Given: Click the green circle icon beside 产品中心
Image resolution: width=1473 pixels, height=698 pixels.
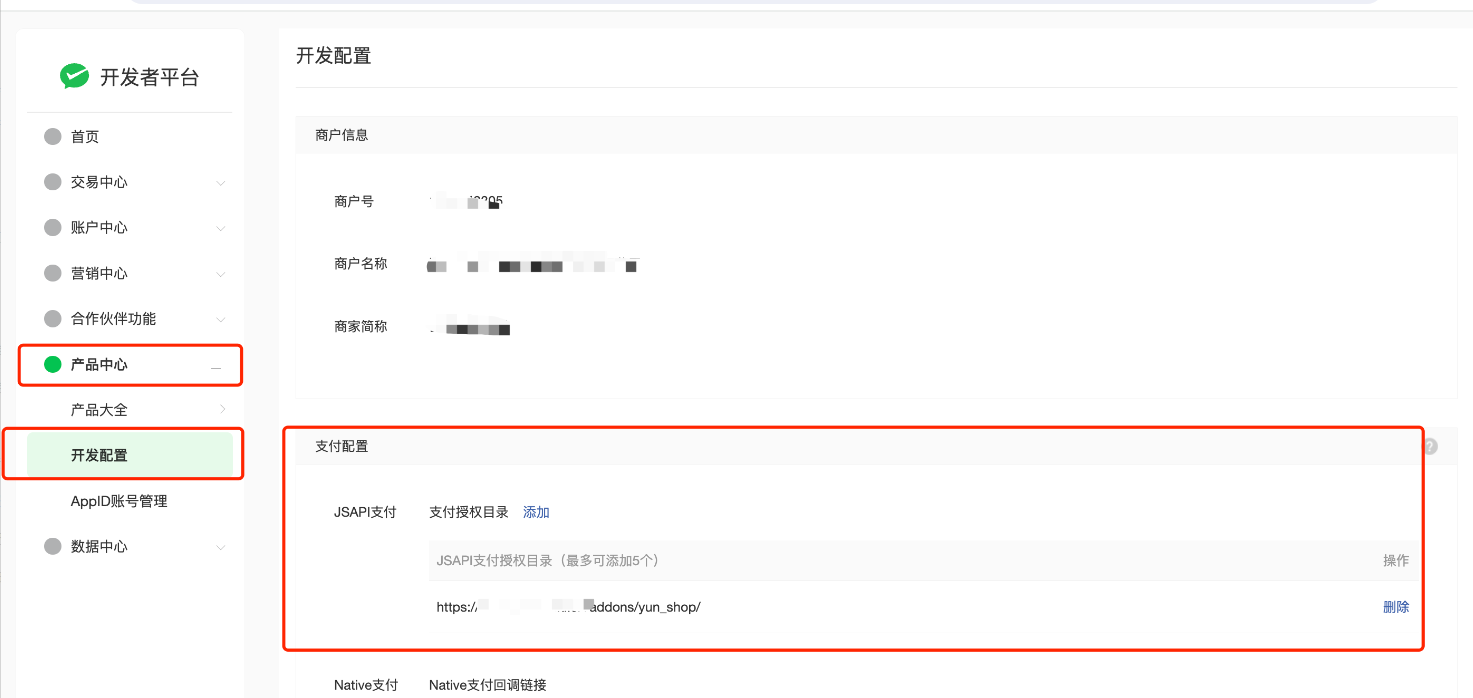Looking at the screenshot, I should [53, 365].
